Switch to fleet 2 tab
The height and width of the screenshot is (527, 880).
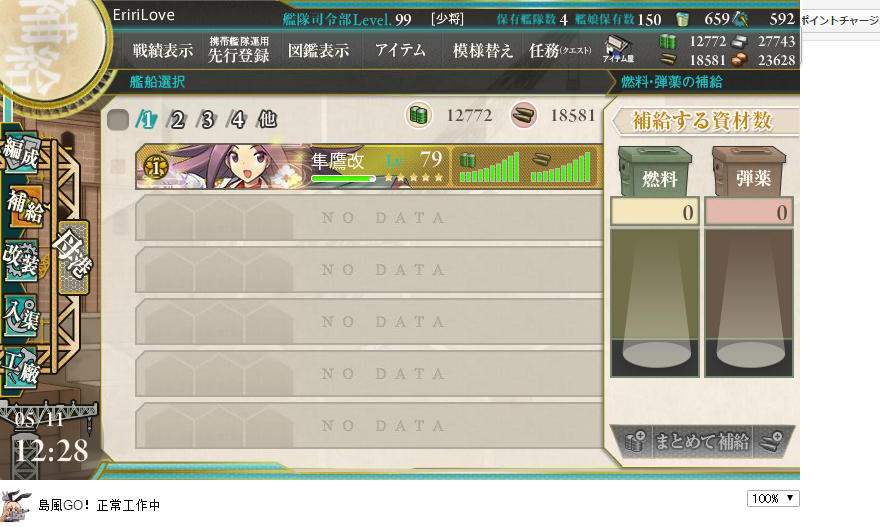point(177,120)
